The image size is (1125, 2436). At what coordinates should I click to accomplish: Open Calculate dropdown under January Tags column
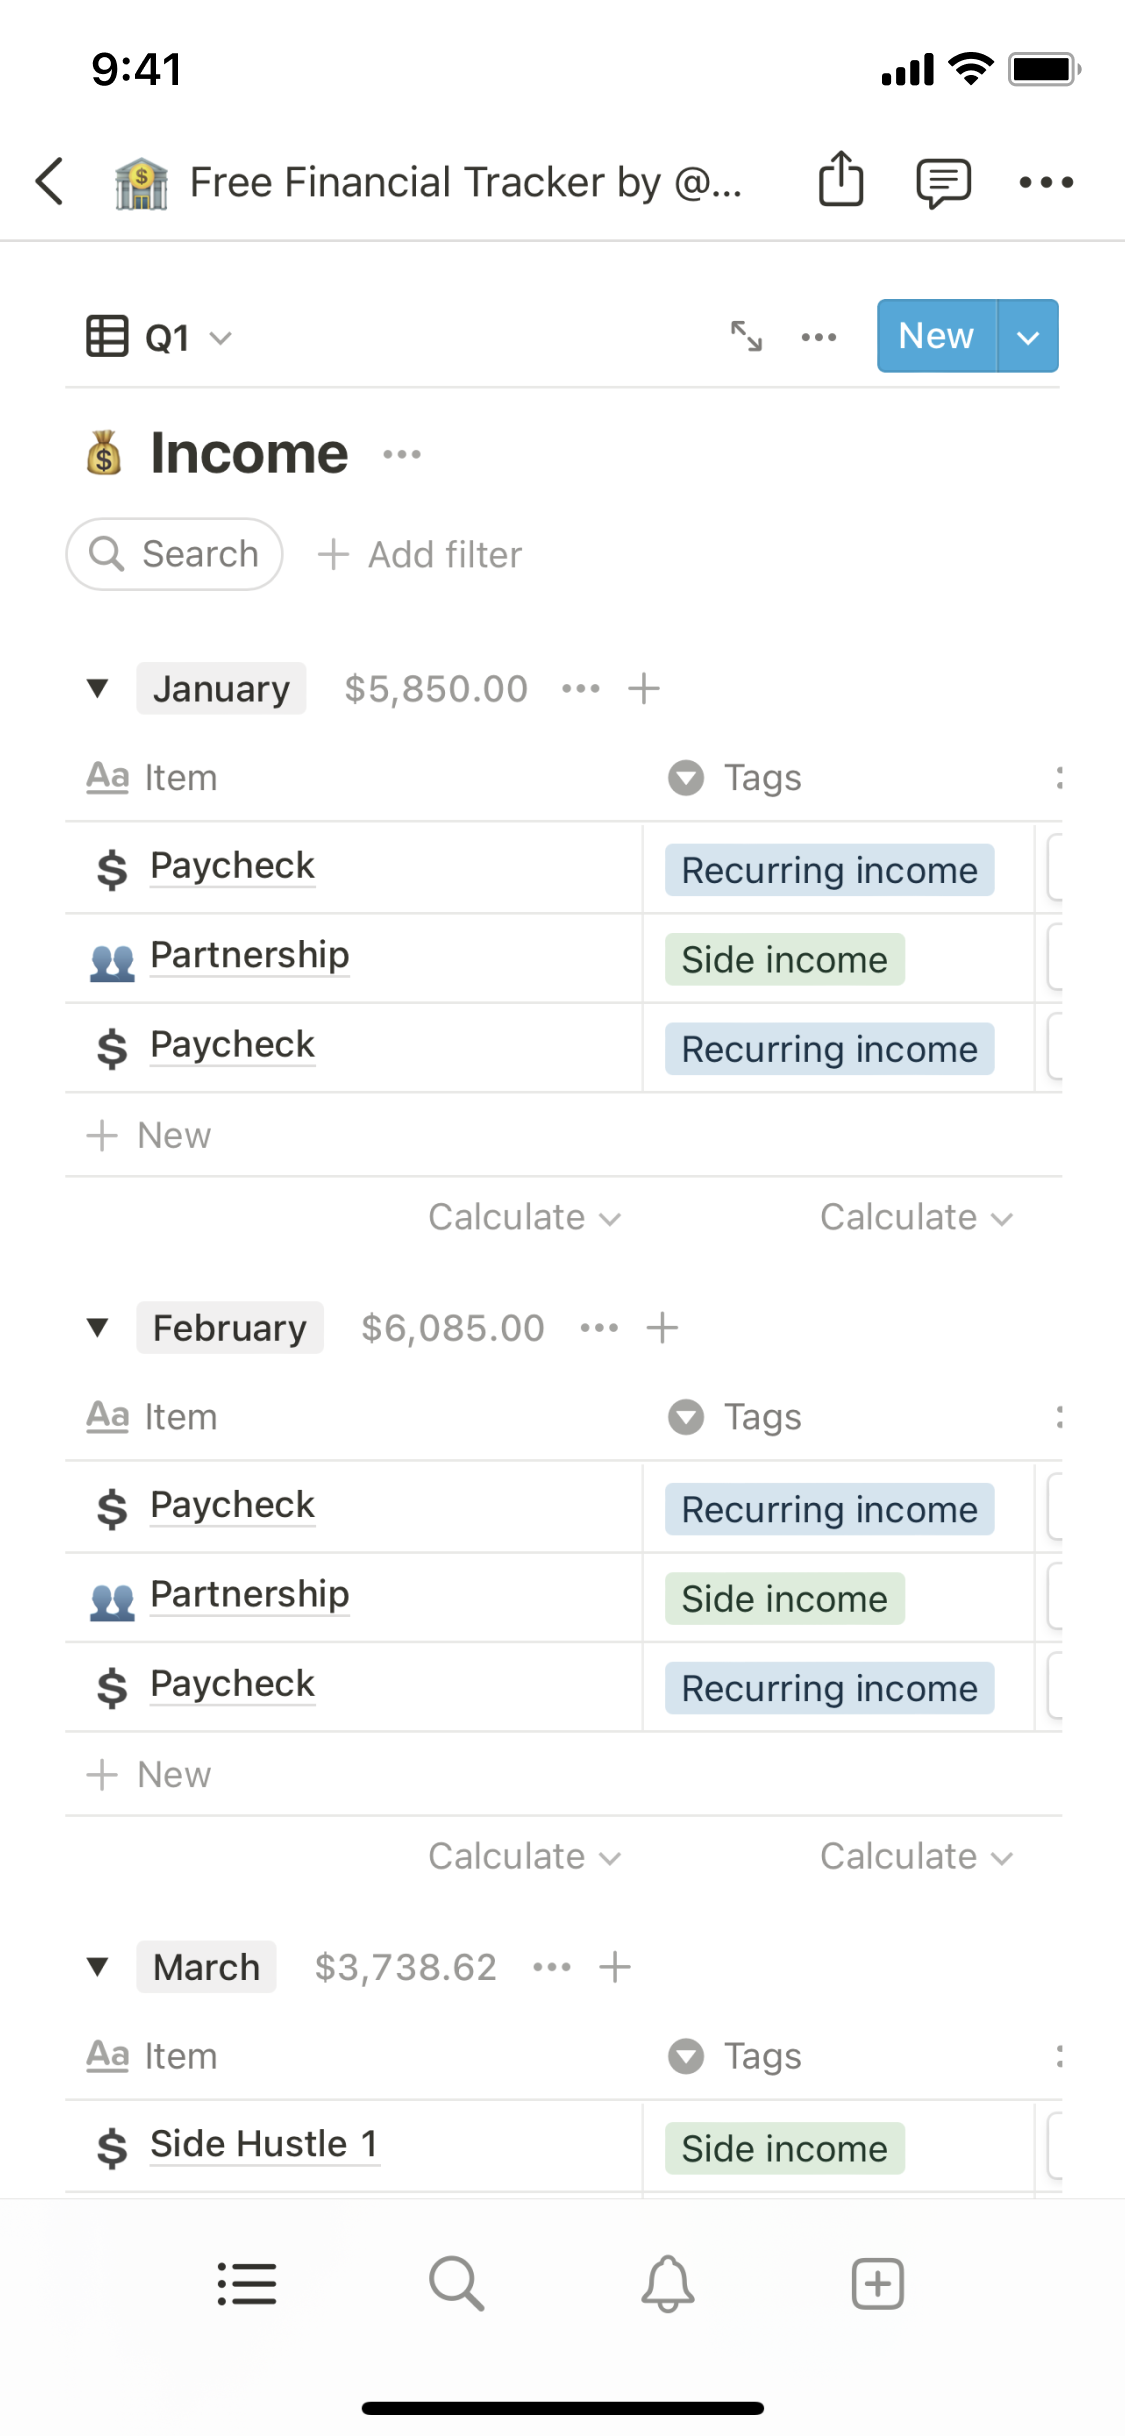pyautogui.click(x=916, y=1217)
